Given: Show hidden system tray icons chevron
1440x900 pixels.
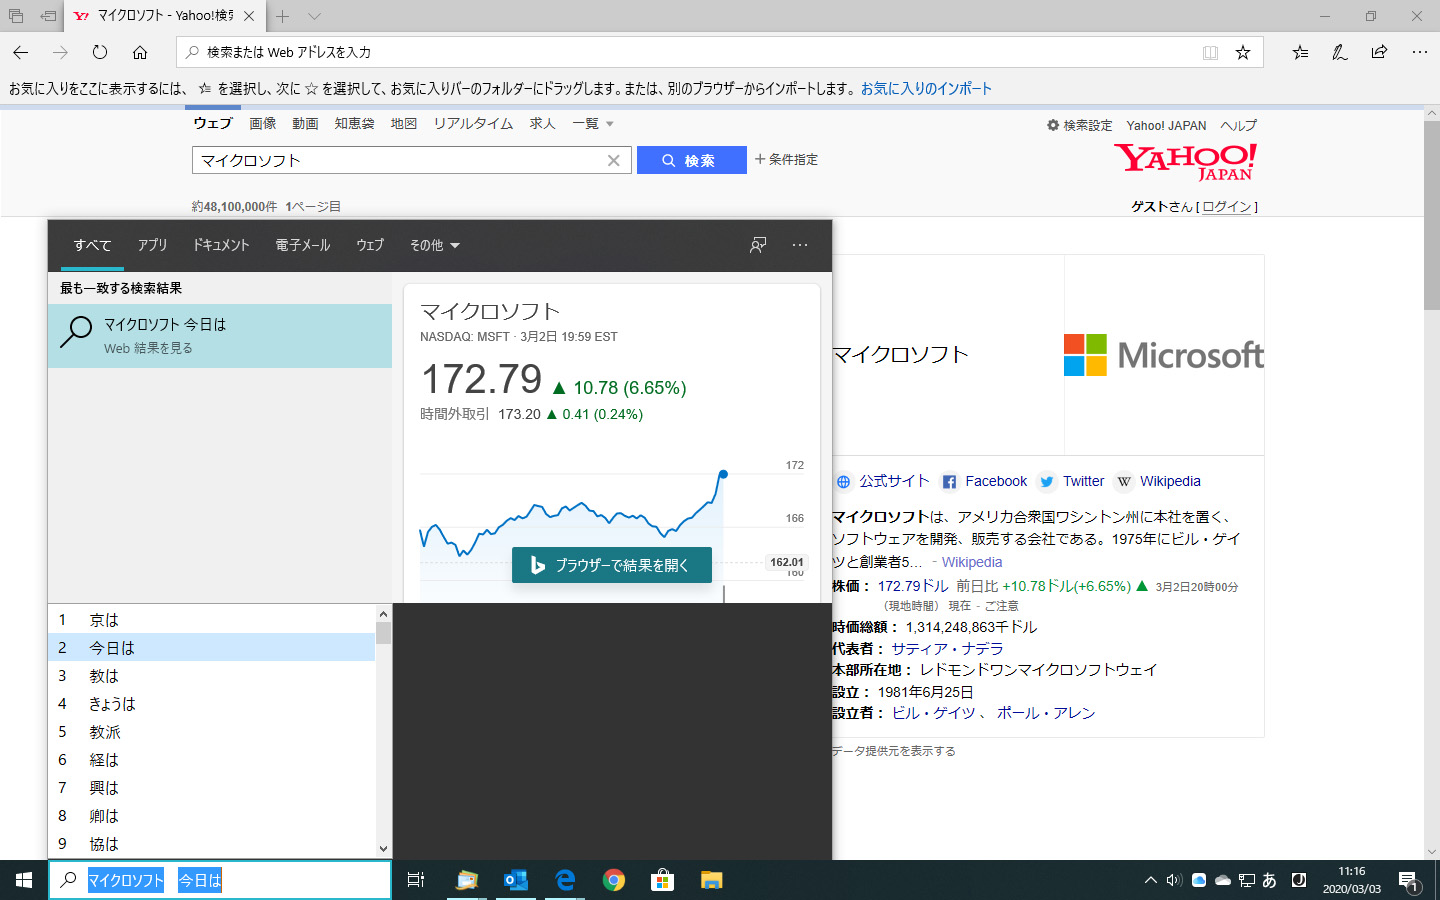Looking at the screenshot, I should [1150, 880].
